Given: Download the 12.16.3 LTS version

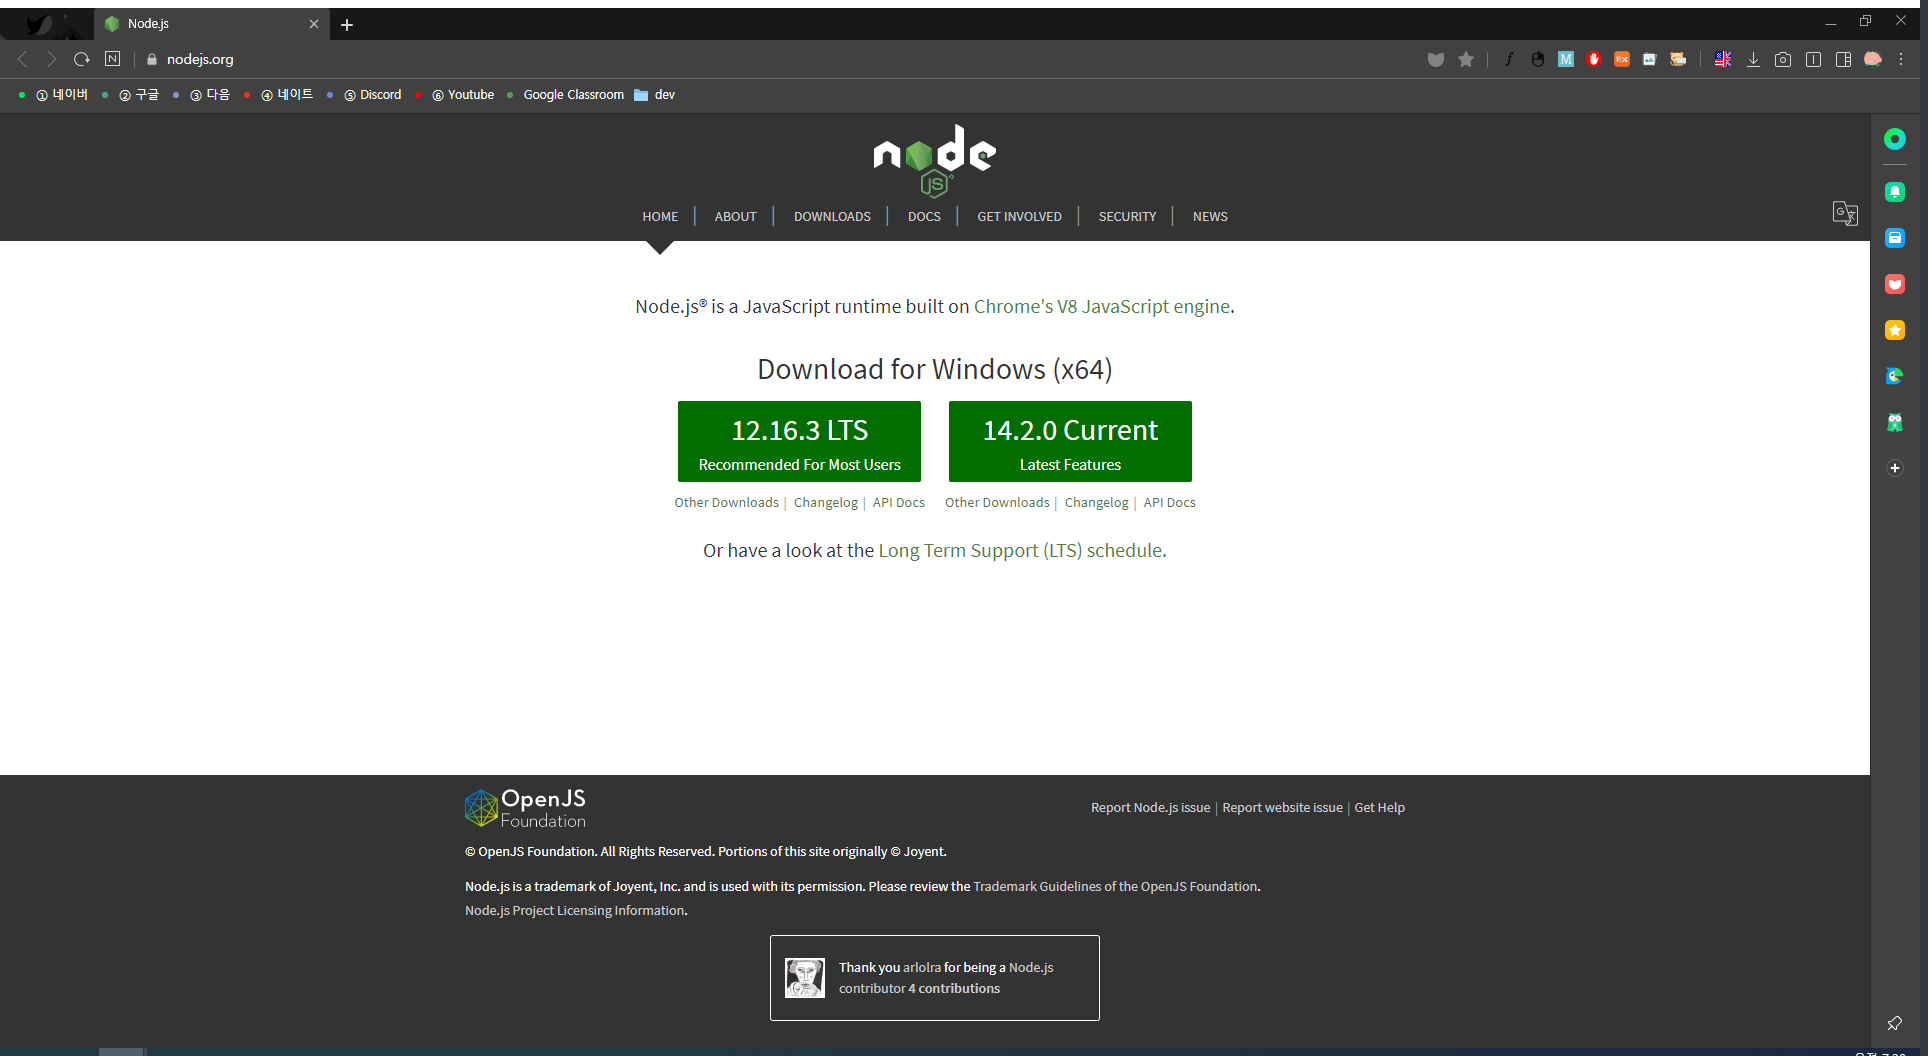Looking at the screenshot, I should [x=799, y=441].
